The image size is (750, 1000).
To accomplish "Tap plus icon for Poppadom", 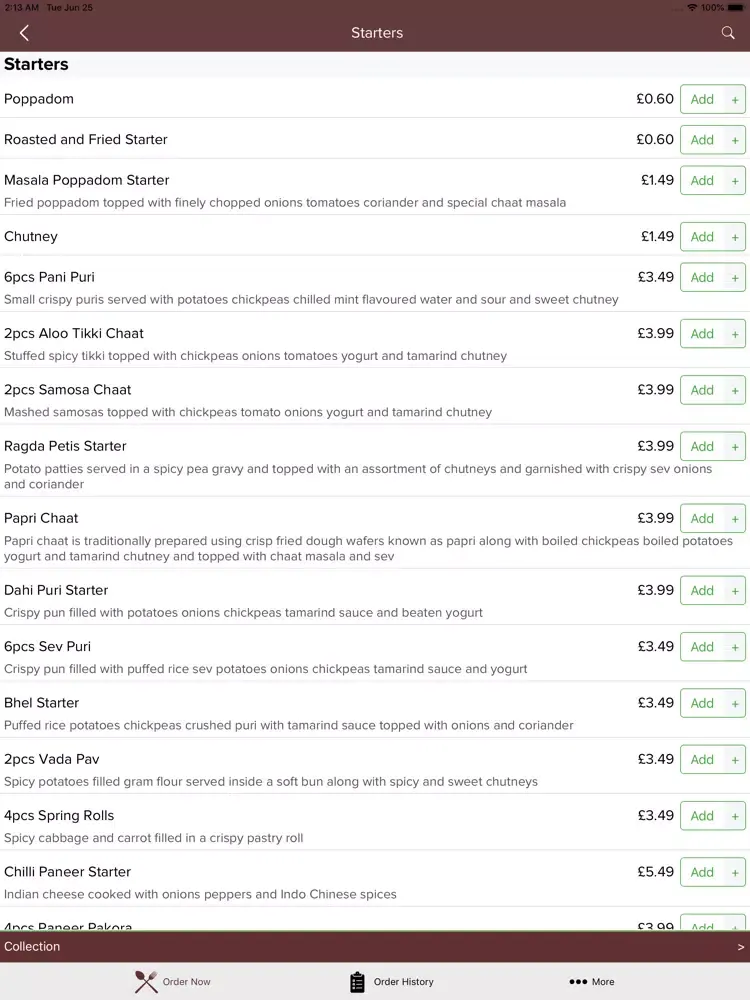I will click(x=735, y=99).
